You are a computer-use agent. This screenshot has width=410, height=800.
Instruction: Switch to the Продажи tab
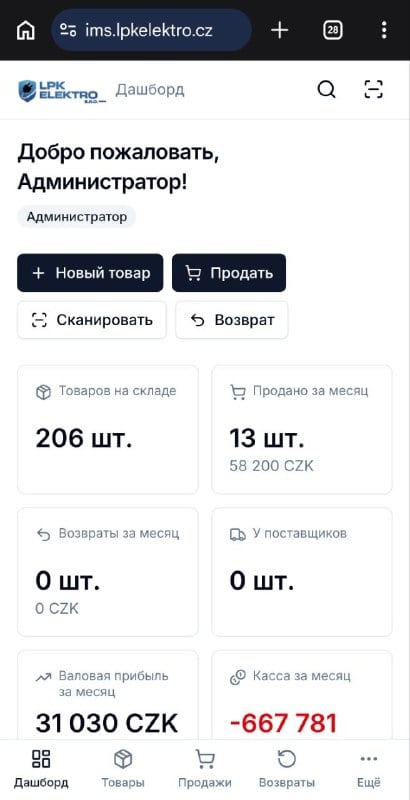(204, 769)
